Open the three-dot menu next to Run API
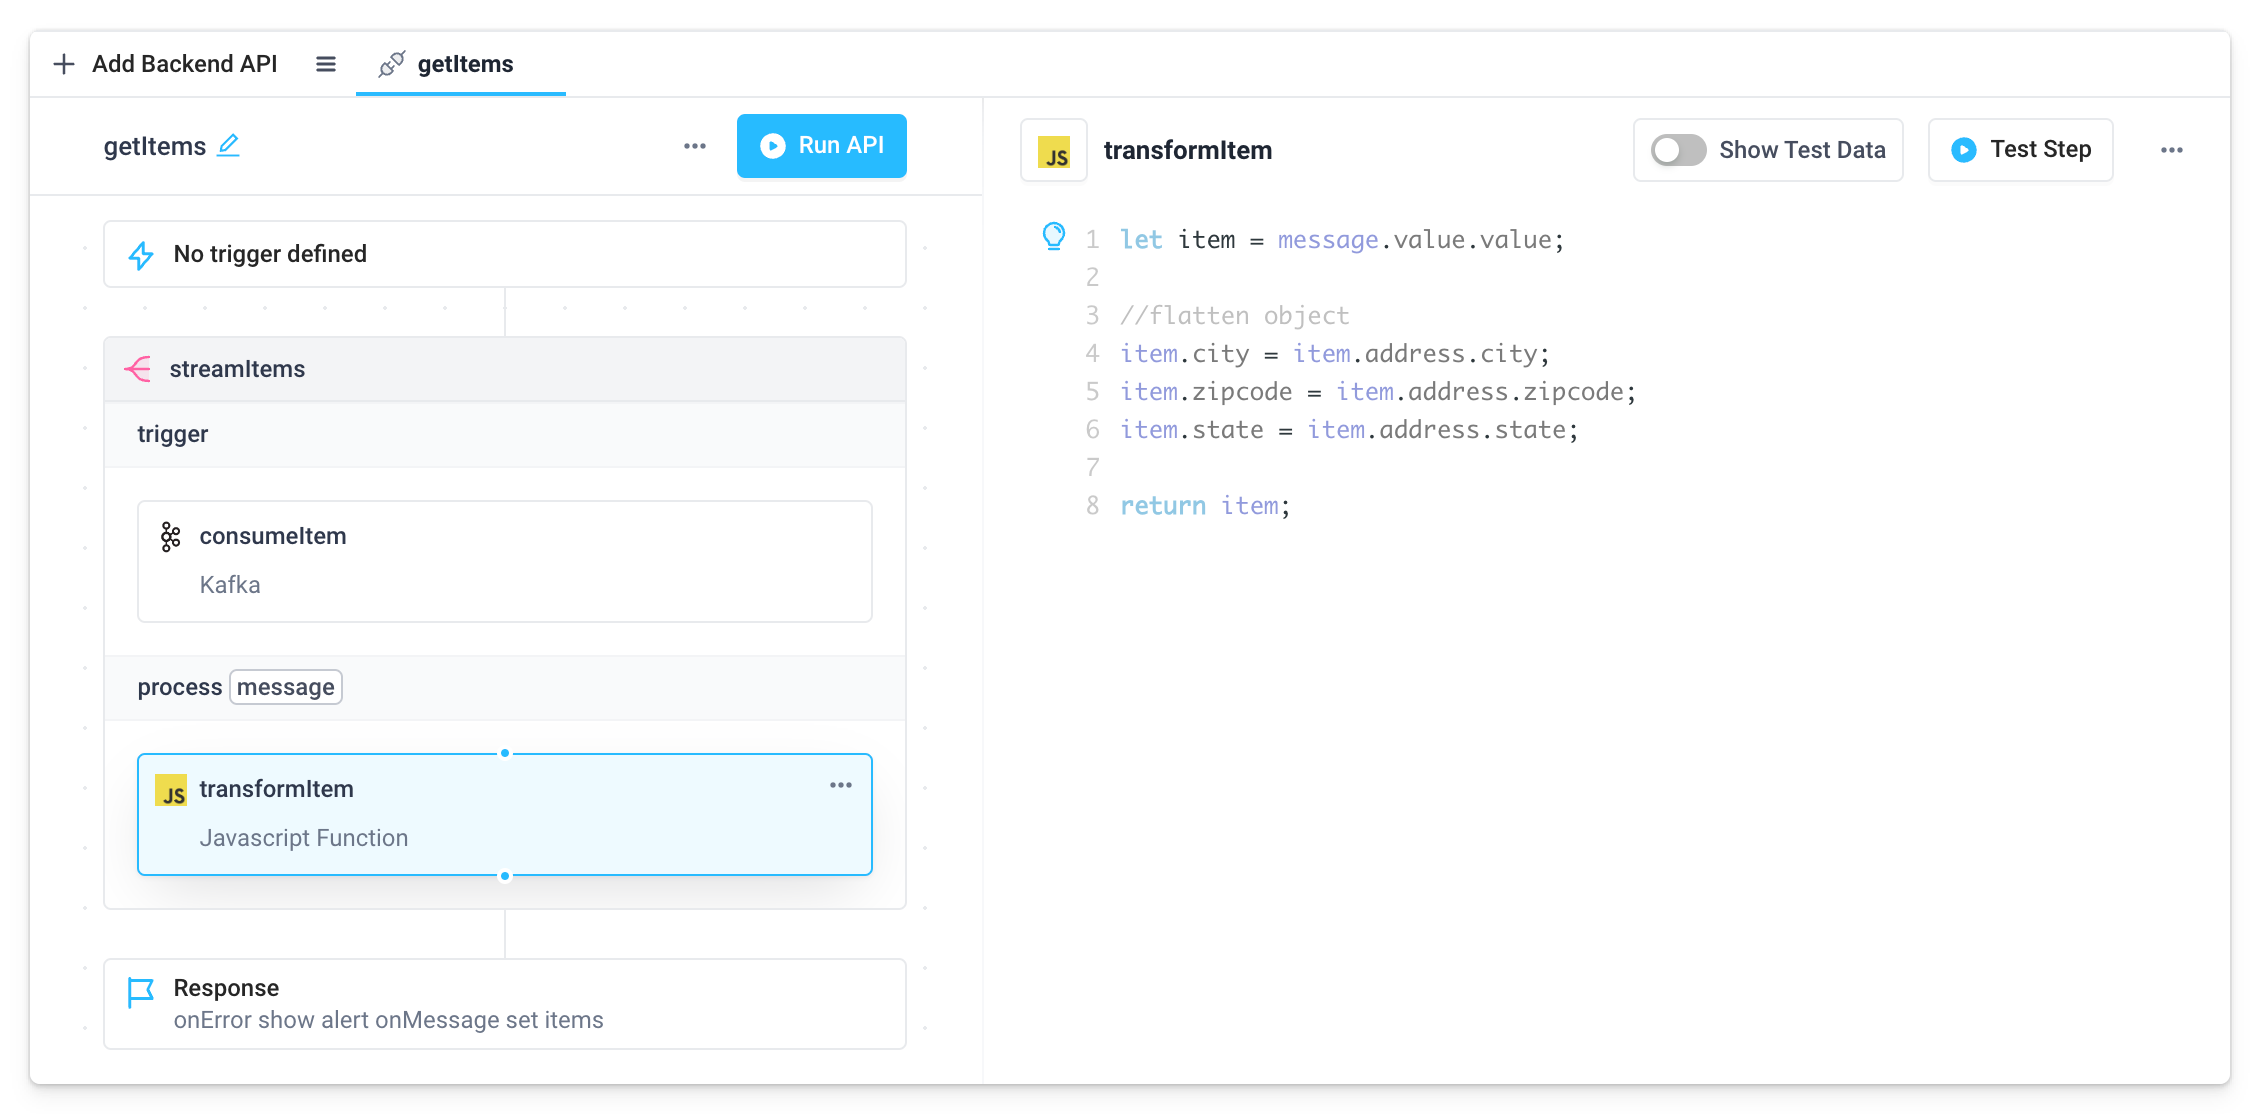 [x=695, y=146]
